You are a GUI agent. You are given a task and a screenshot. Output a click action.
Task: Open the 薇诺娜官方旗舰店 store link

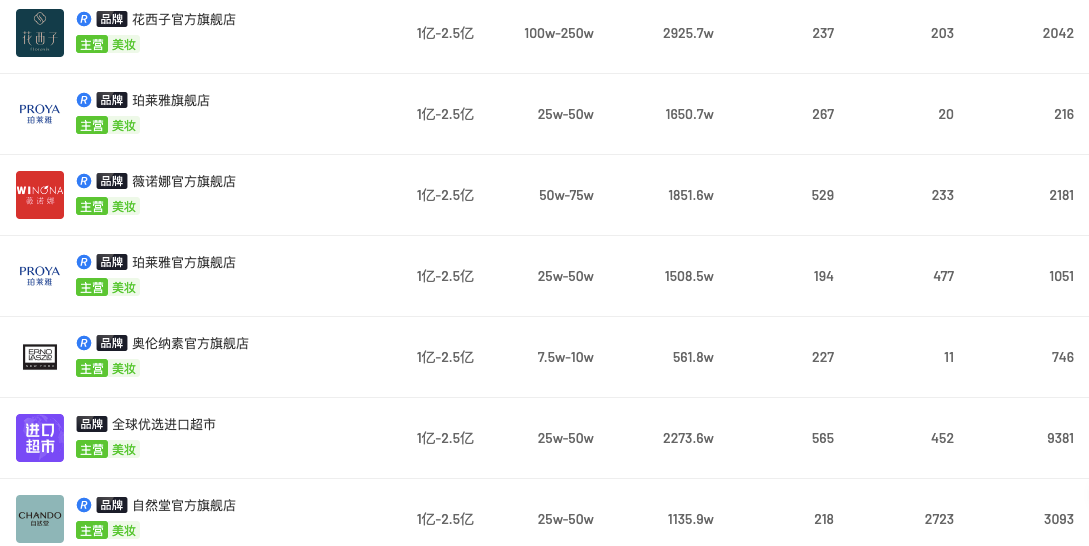pyautogui.click(x=184, y=181)
